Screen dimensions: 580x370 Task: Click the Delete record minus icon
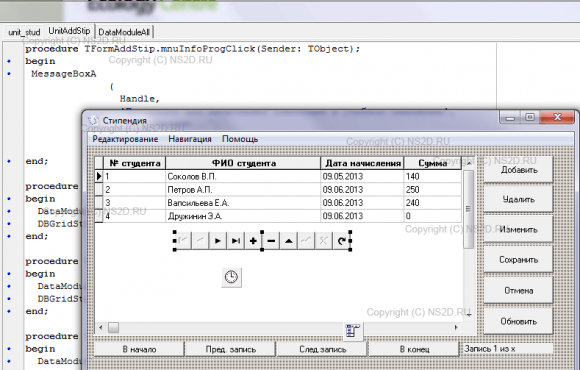[271, 241]
